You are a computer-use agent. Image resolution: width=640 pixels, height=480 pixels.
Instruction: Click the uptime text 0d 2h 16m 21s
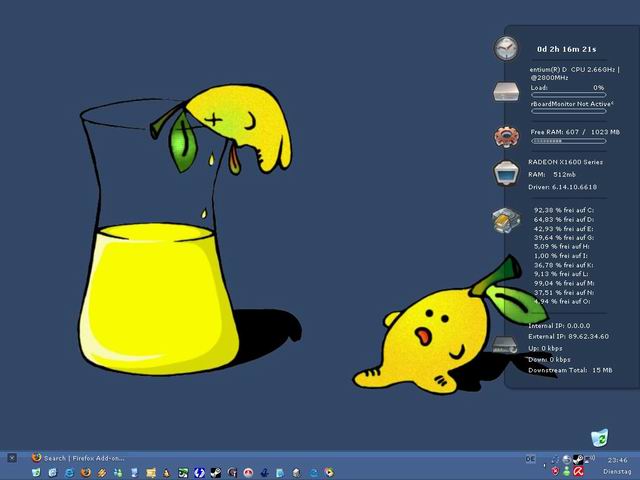click(566, 48)
